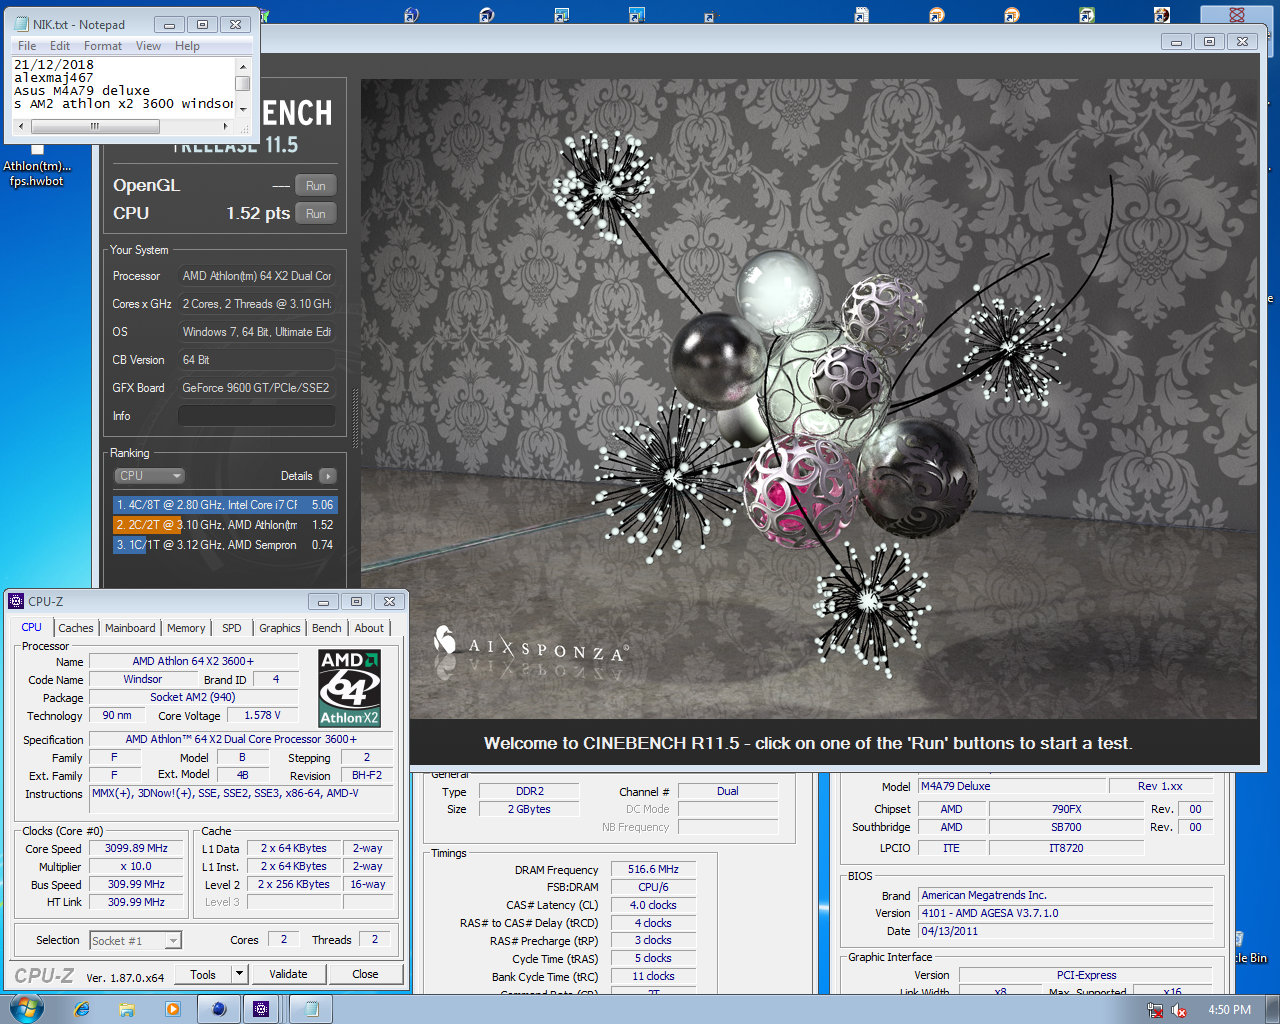Run the OpenGL test in Cinebench
The image size is (1280, 1024).
[316, 186]
